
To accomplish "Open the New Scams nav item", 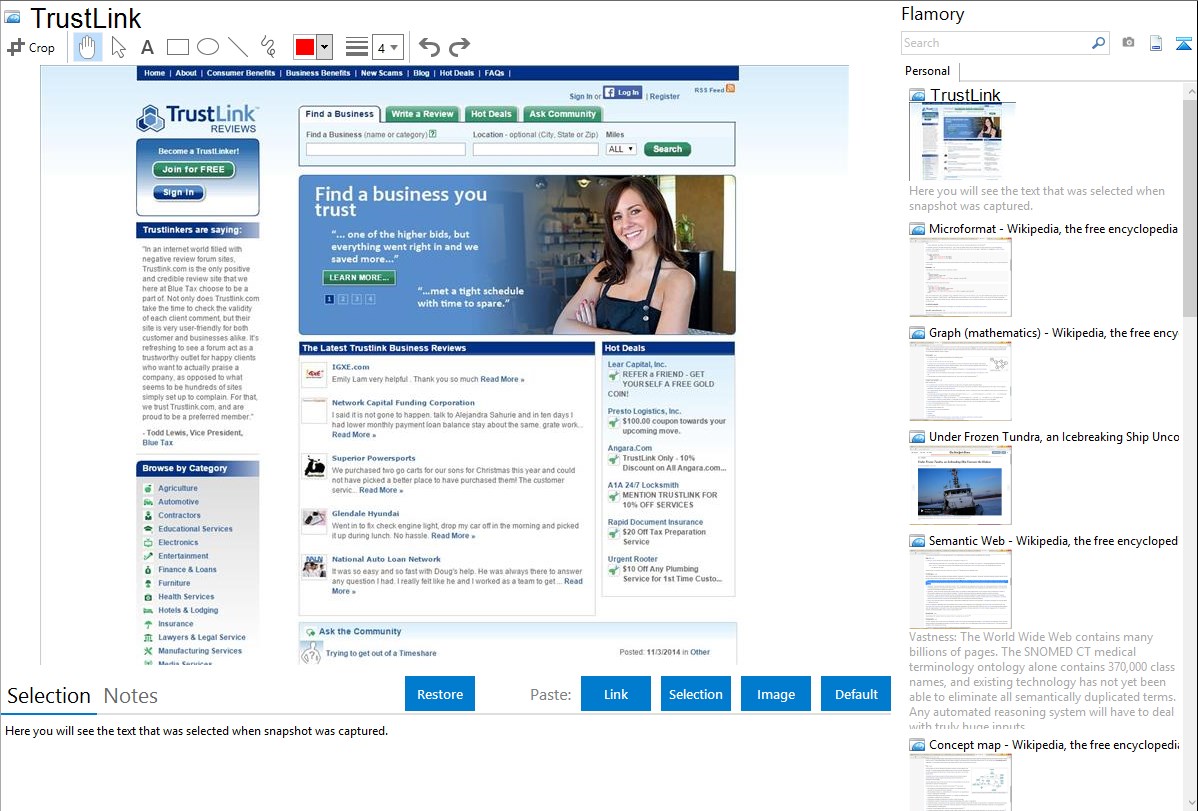I will coord(381,73).
